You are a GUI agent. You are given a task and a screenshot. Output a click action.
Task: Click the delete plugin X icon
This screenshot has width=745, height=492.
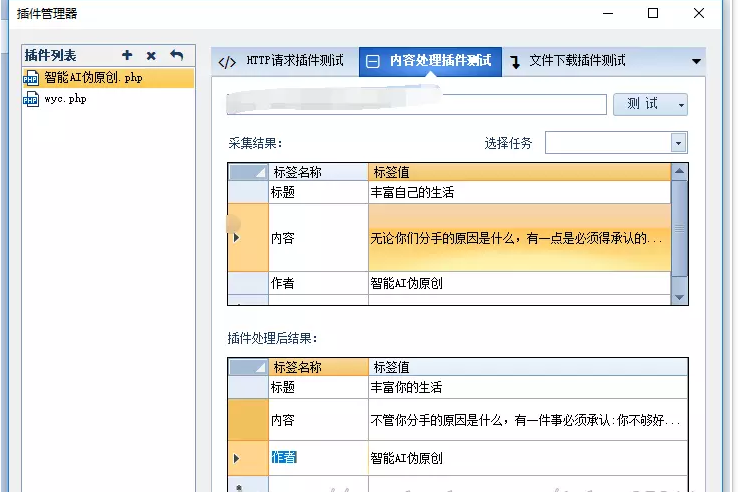(x=151, y=55)
